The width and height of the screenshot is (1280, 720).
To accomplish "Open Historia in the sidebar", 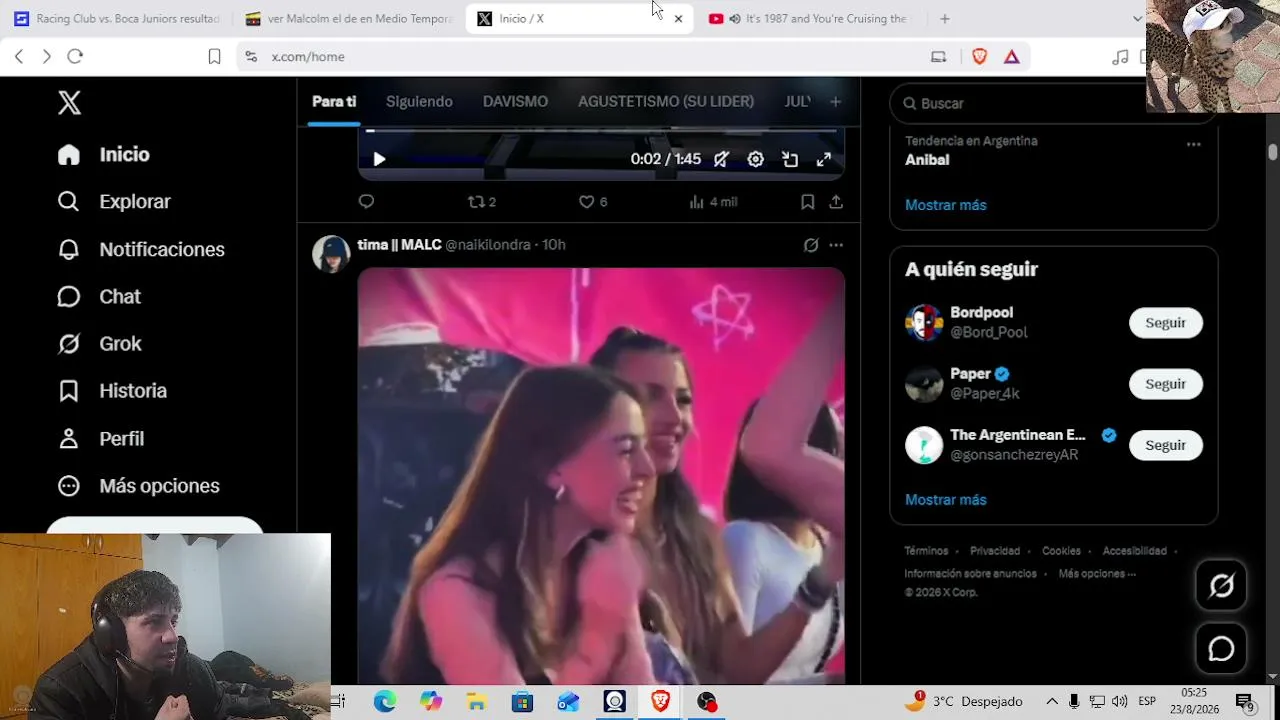I will [x=112, y=391].
